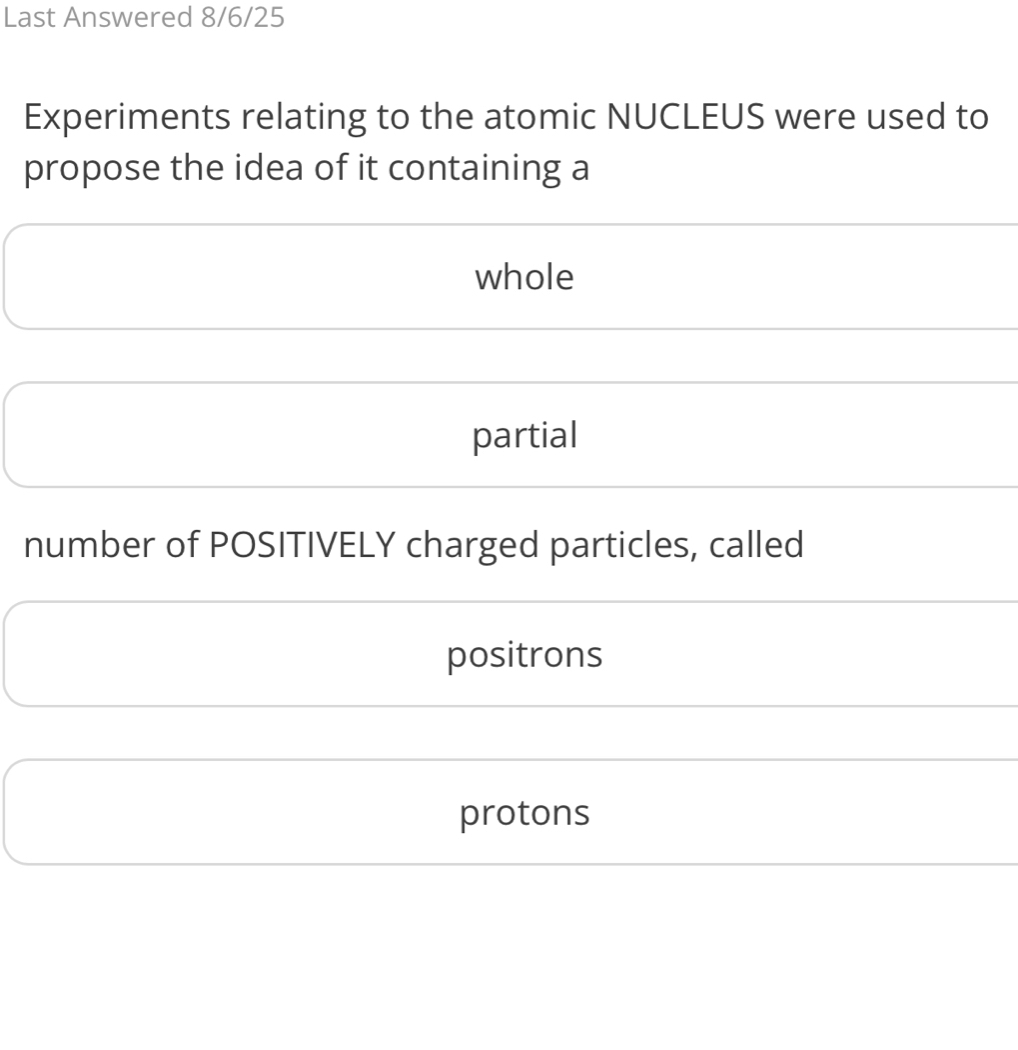Click the word 'relating' in the question
Screen dimensions: 1018x1050
pyautogui.click(x=304, y=117)
